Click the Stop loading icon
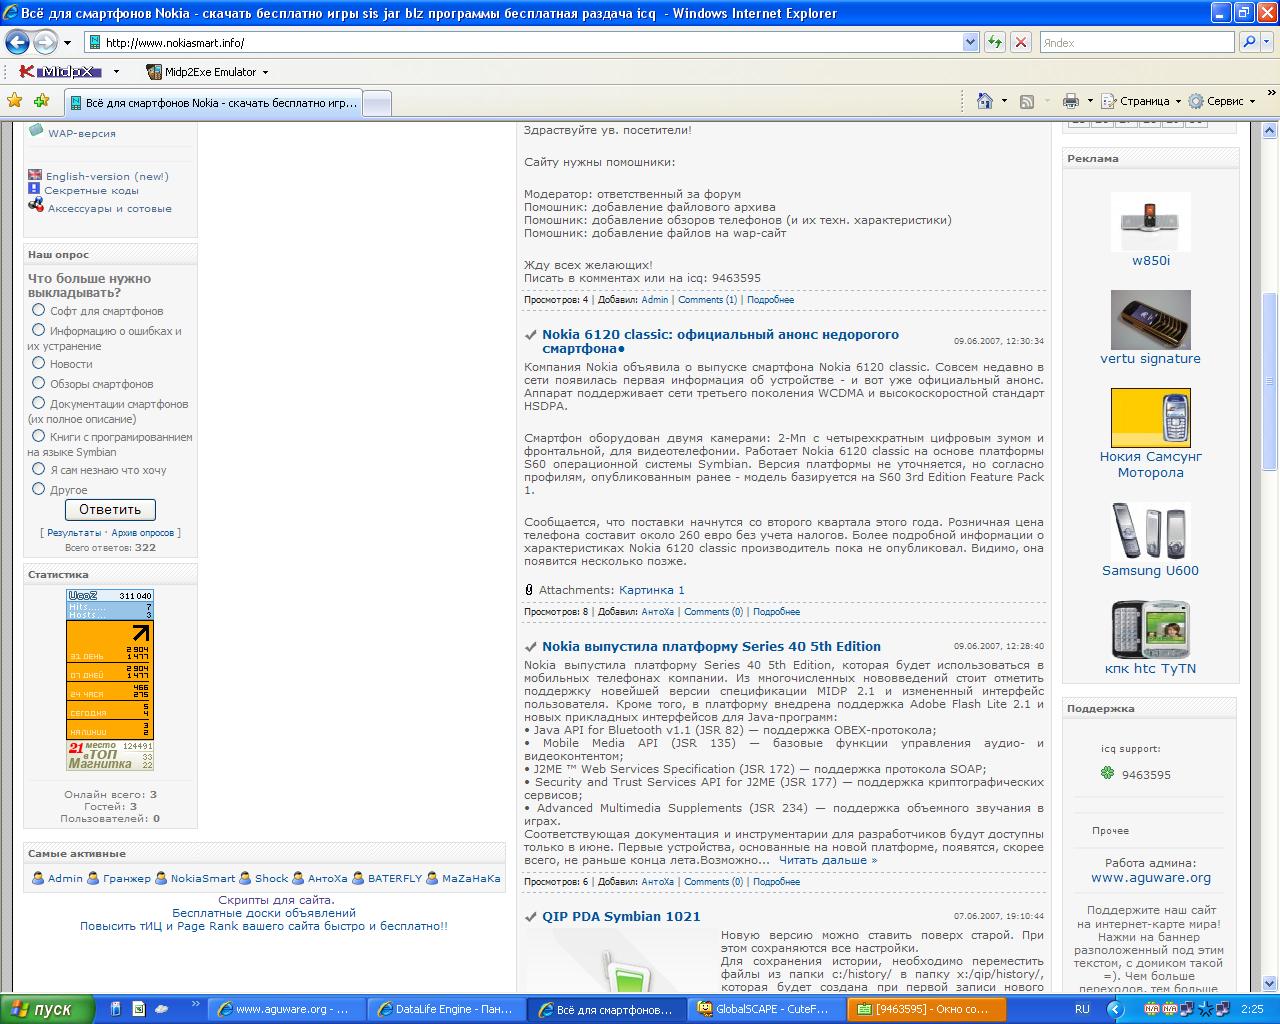The height and width of the screenshot is (1024, 1280). tap(1020, 42)
